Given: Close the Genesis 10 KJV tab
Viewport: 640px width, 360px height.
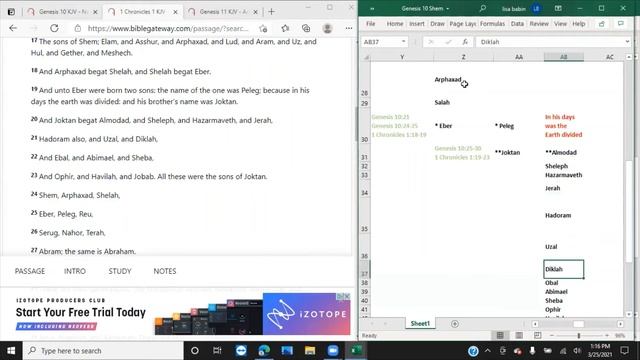Looking at the screenshot, I should (95, 12).
